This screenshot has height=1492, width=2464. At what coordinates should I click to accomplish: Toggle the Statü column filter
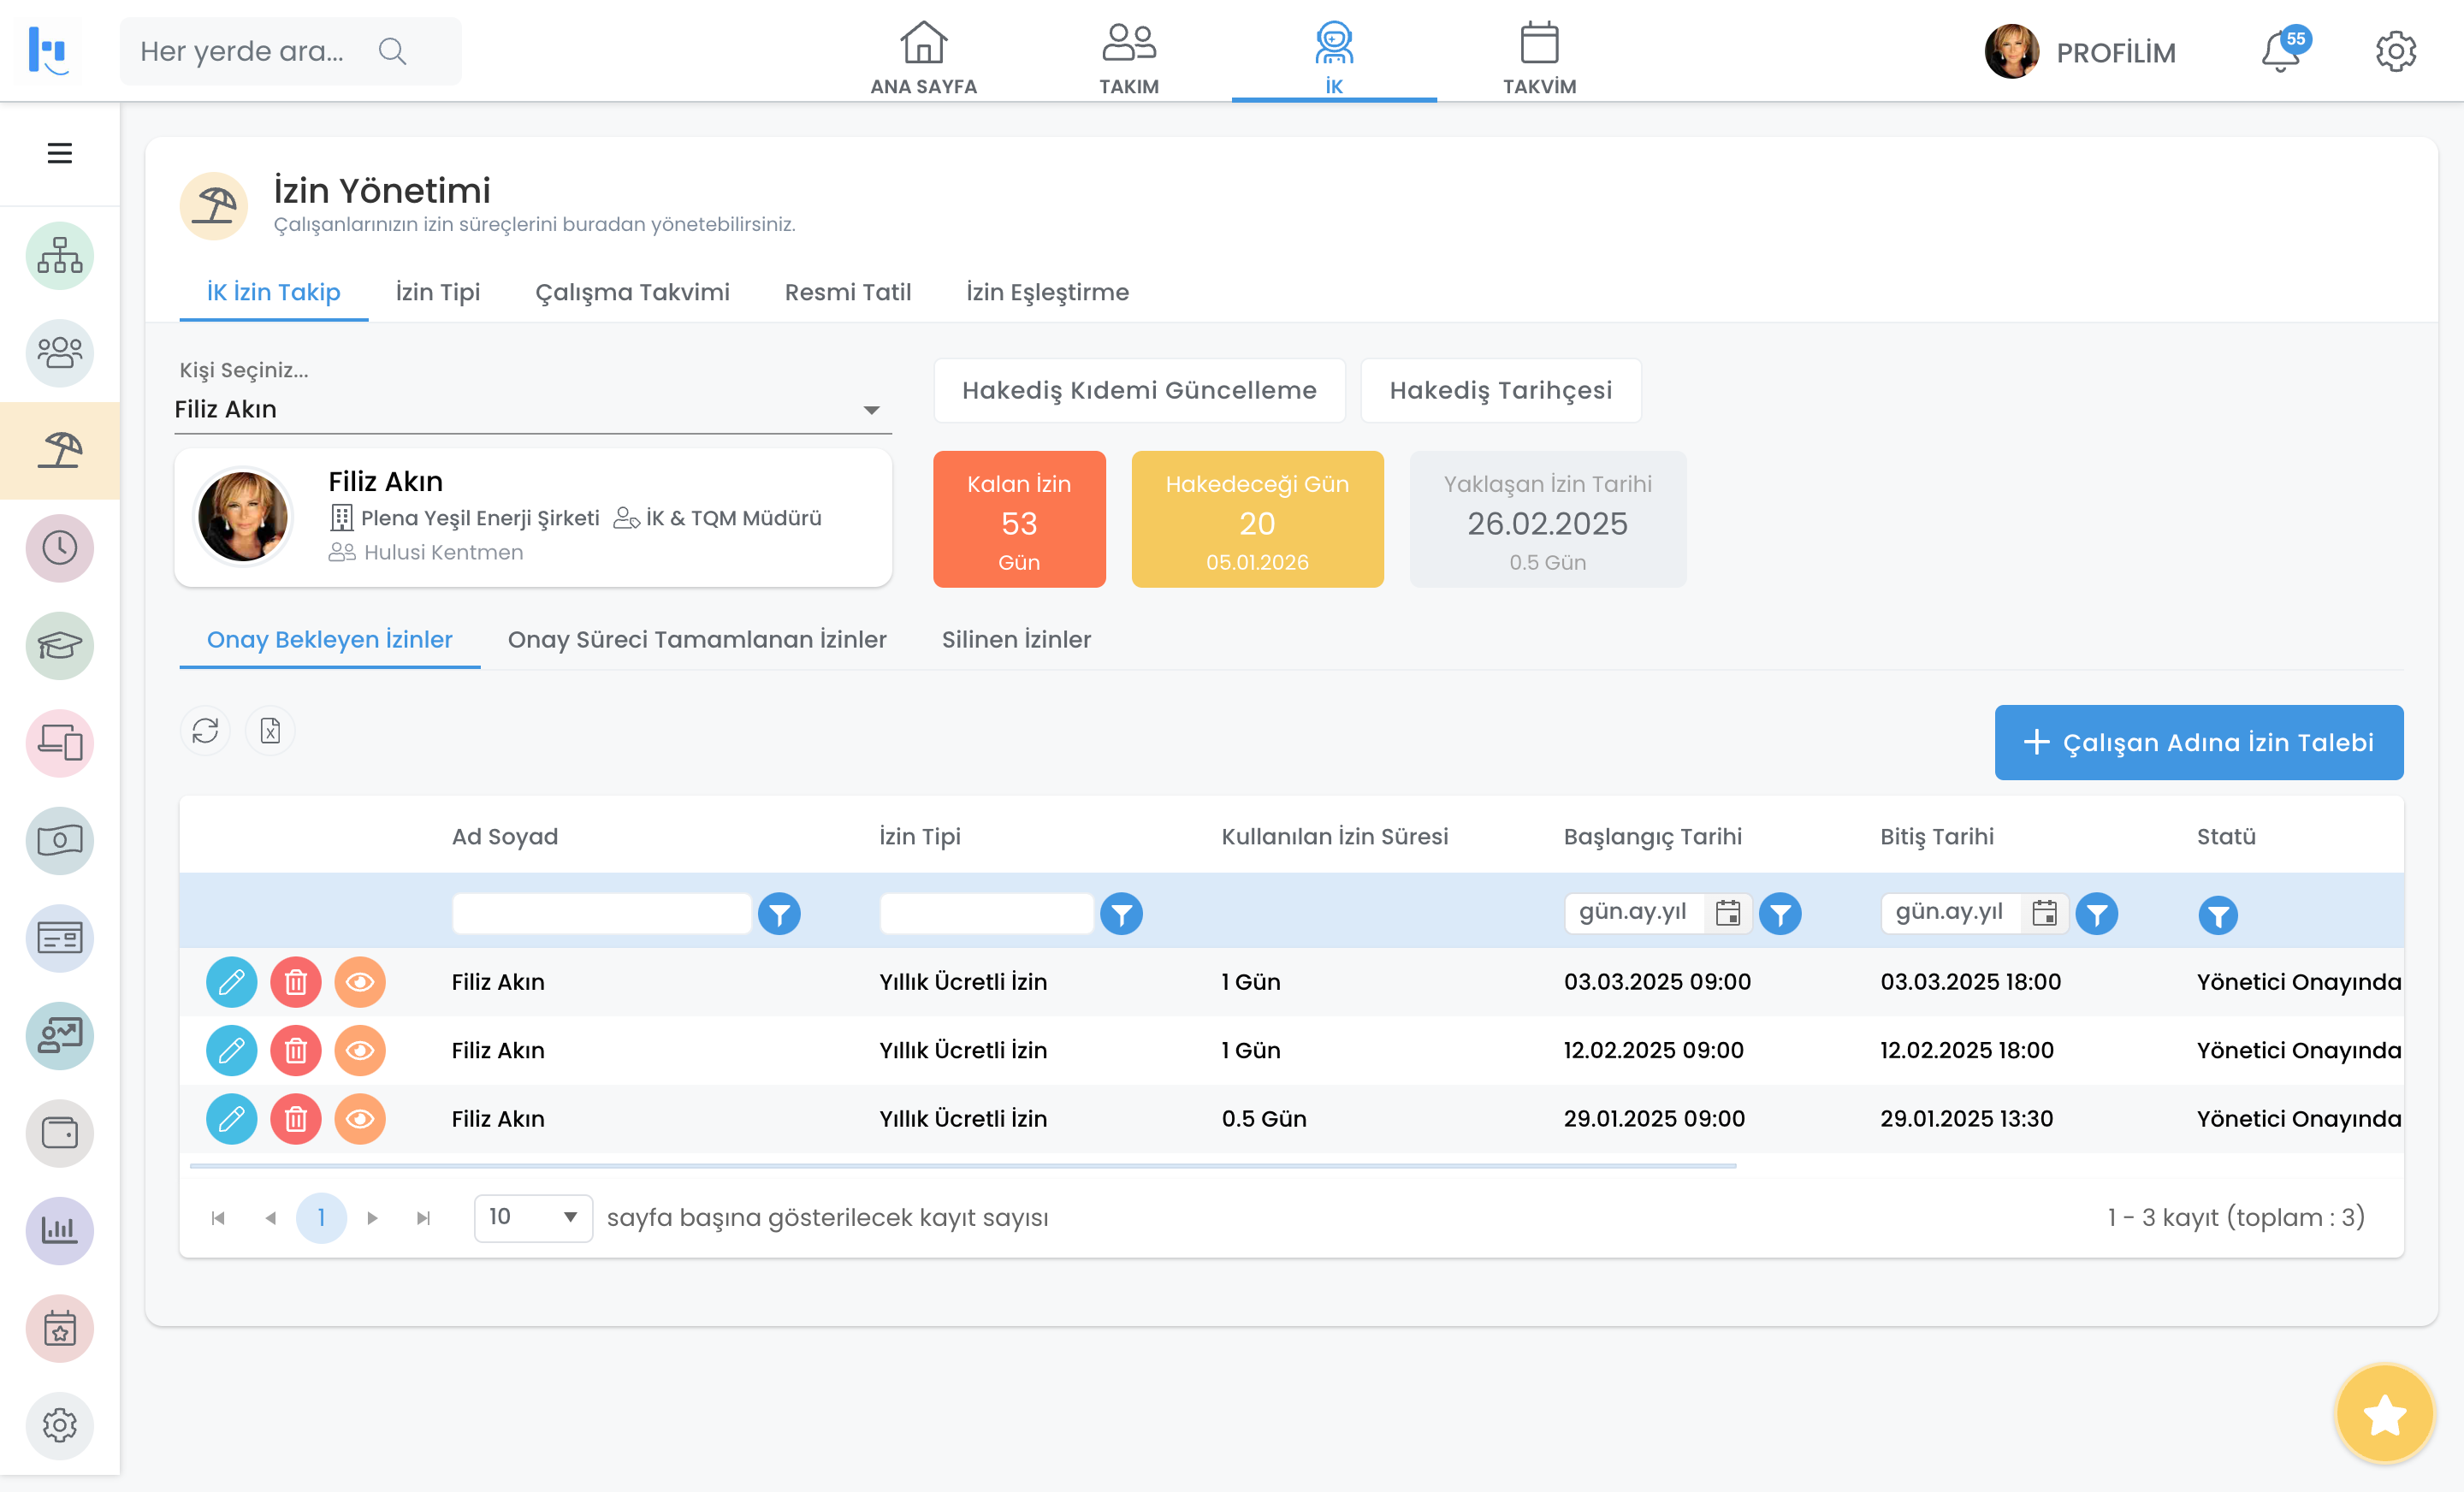(2217, 915)
